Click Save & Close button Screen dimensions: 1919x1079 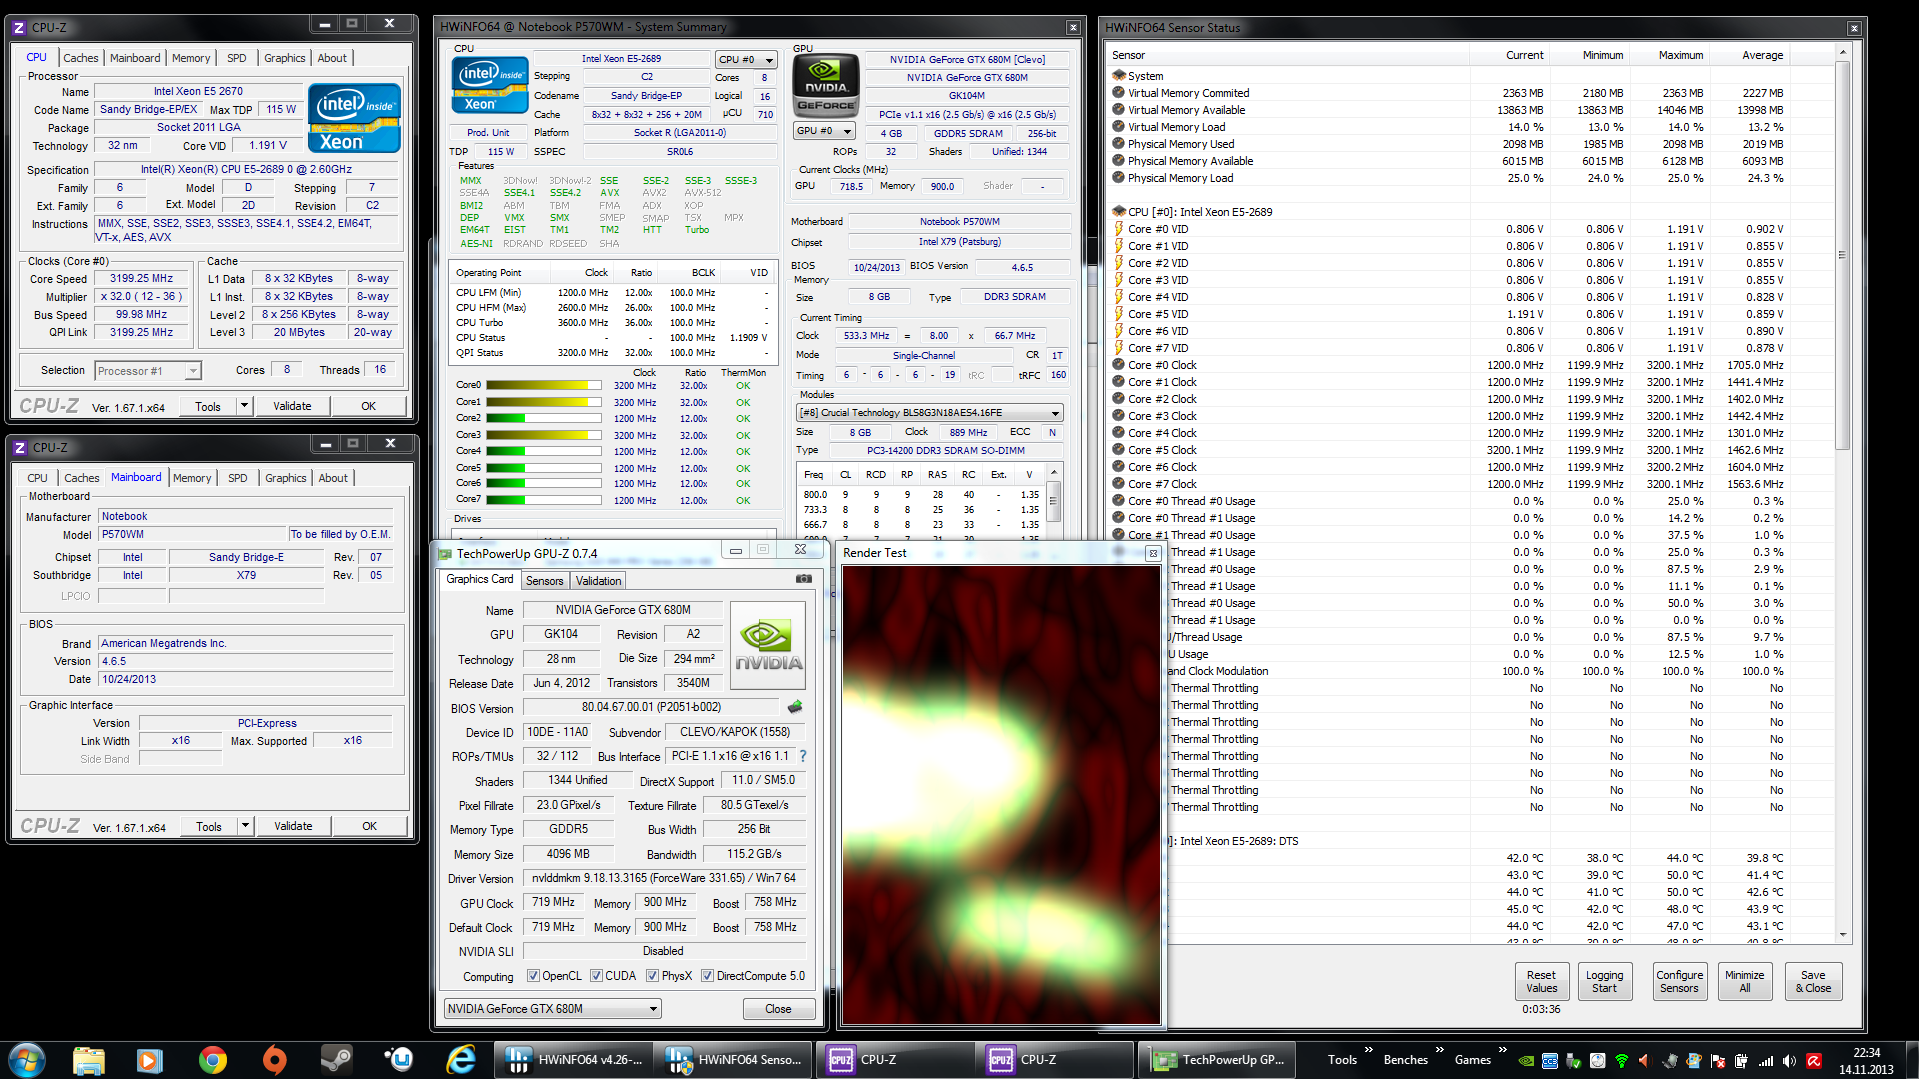(x=1813, y=981)
